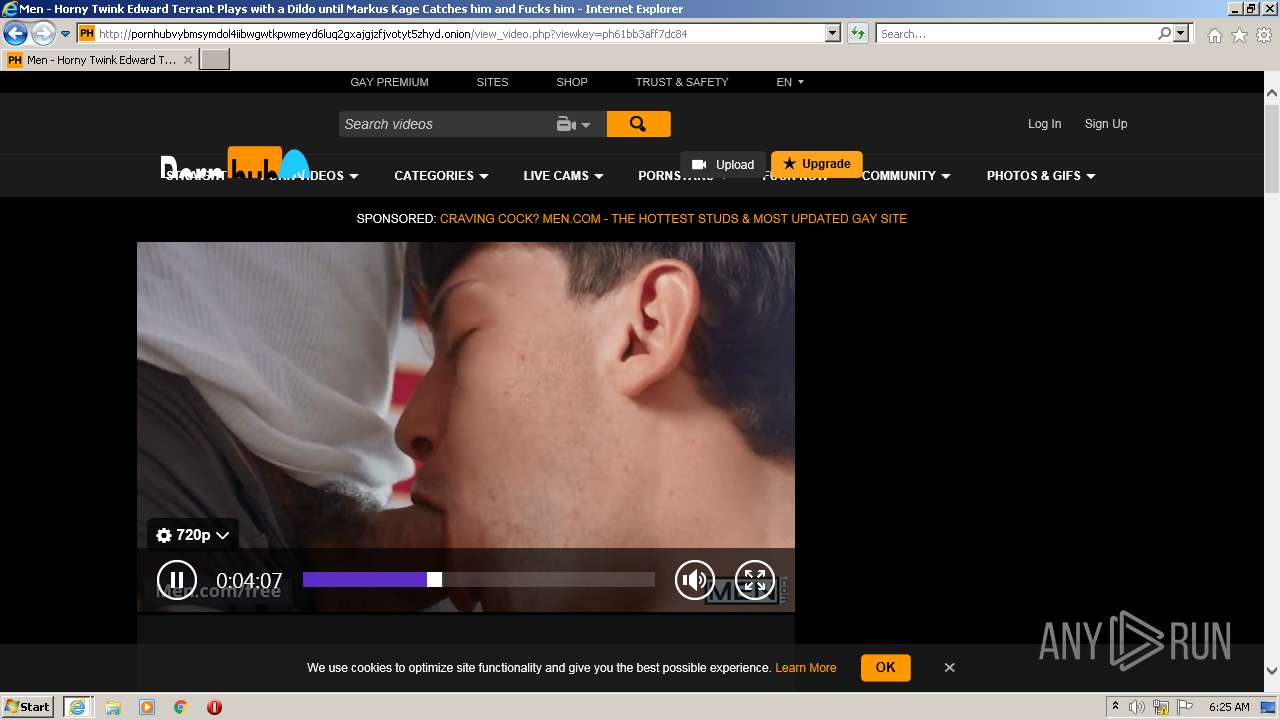The image size is (1280, 720).
Task: Open Windows Explorer folder from taskbar
Action: (113, 707)
